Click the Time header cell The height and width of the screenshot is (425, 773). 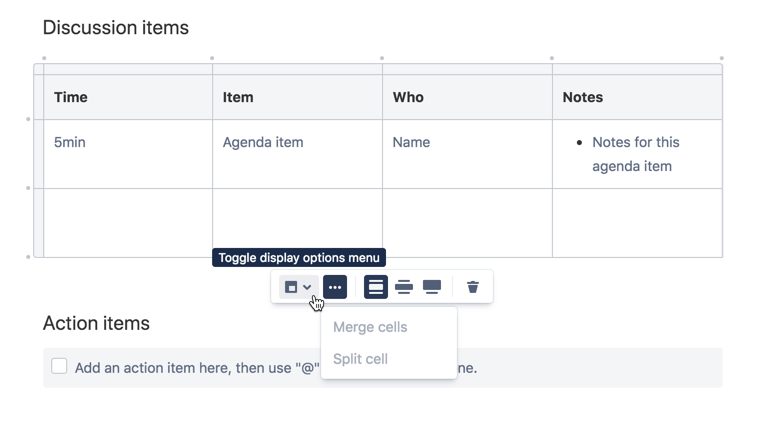coord(128,97)
